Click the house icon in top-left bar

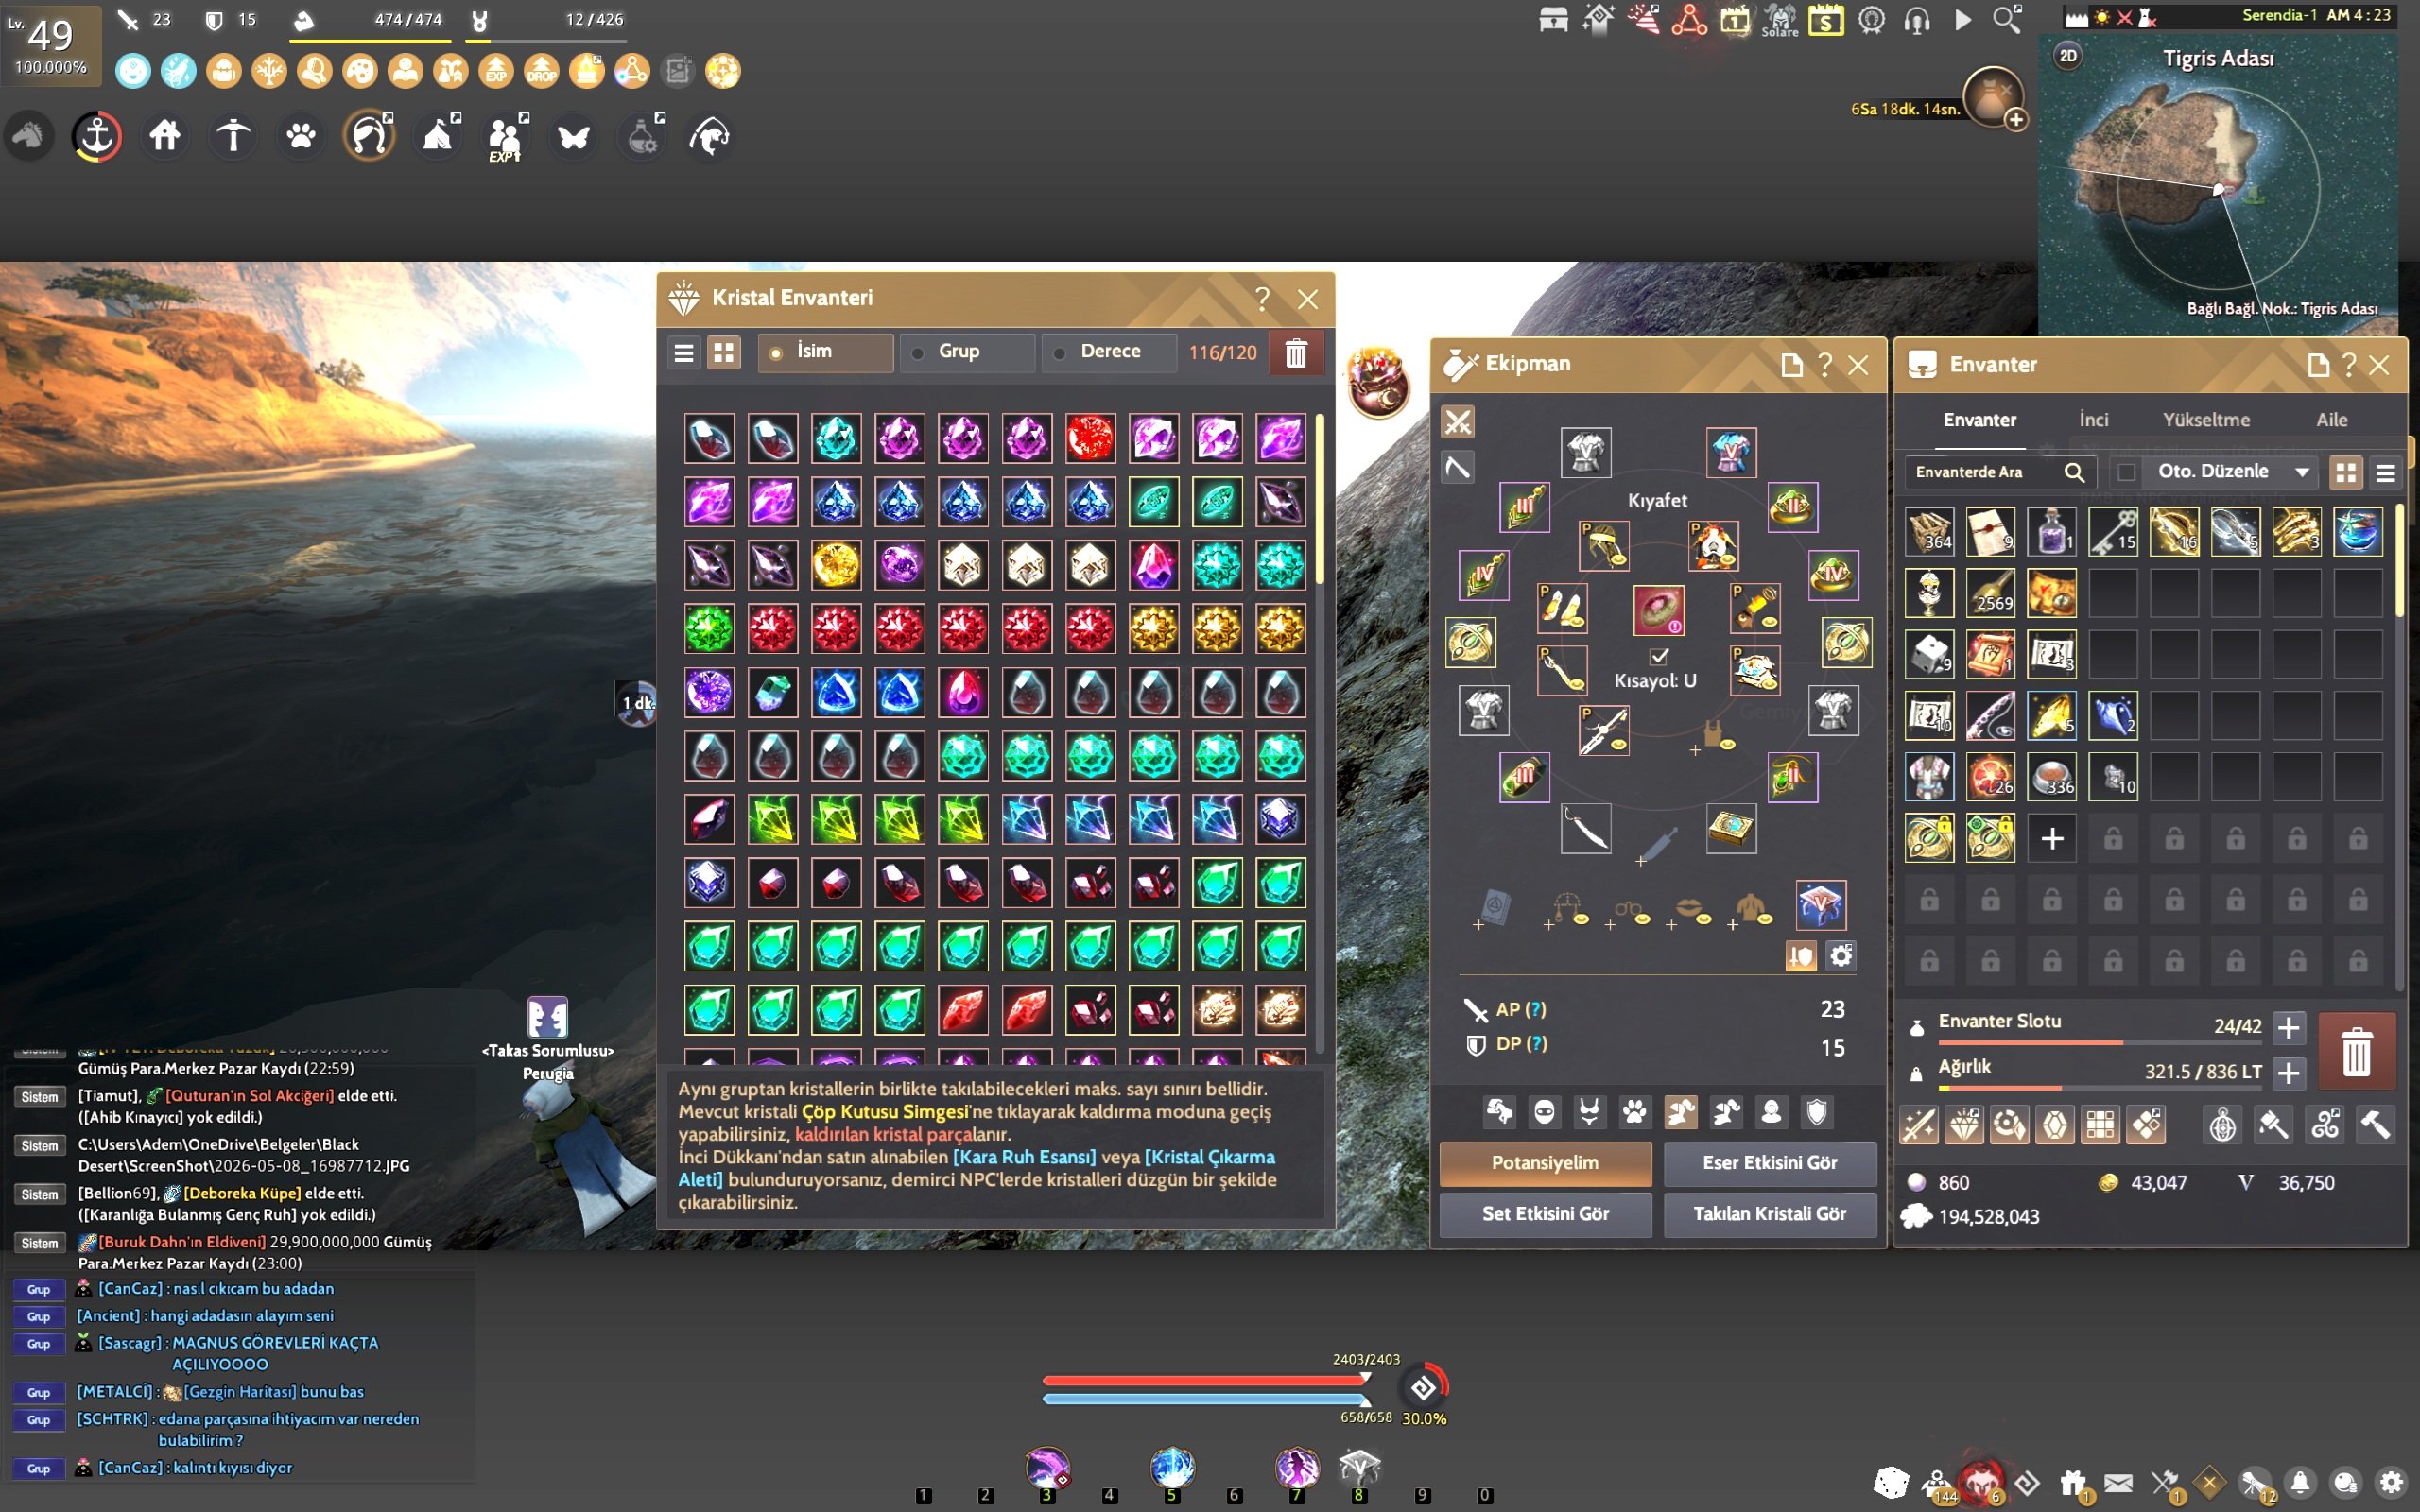click(165, 136)
